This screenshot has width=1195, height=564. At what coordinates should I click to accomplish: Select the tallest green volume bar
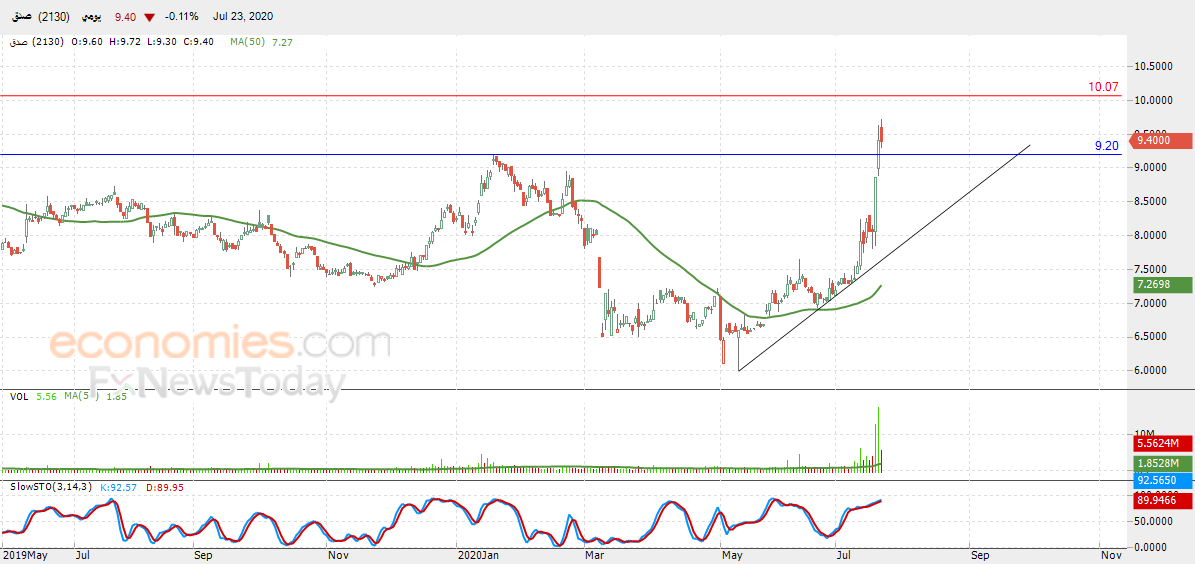[878, 440]
